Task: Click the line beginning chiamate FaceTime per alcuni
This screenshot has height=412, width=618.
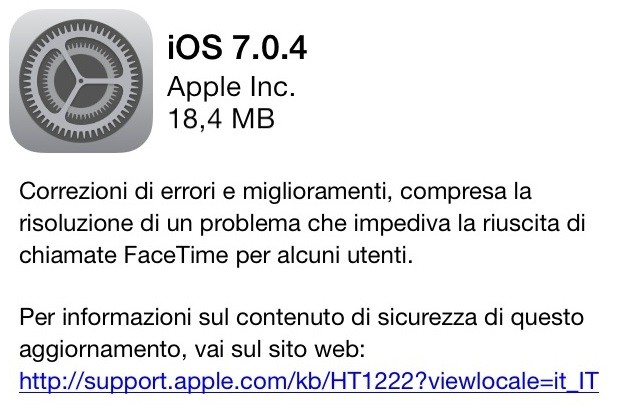Action: click(x=216, y=255)
